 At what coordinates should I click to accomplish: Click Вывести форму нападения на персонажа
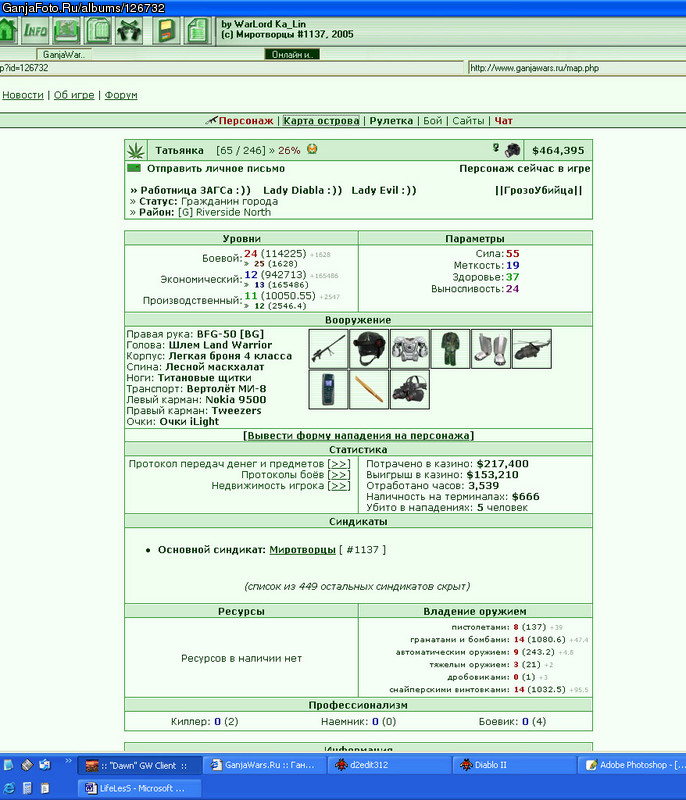(x=359, y=436)
